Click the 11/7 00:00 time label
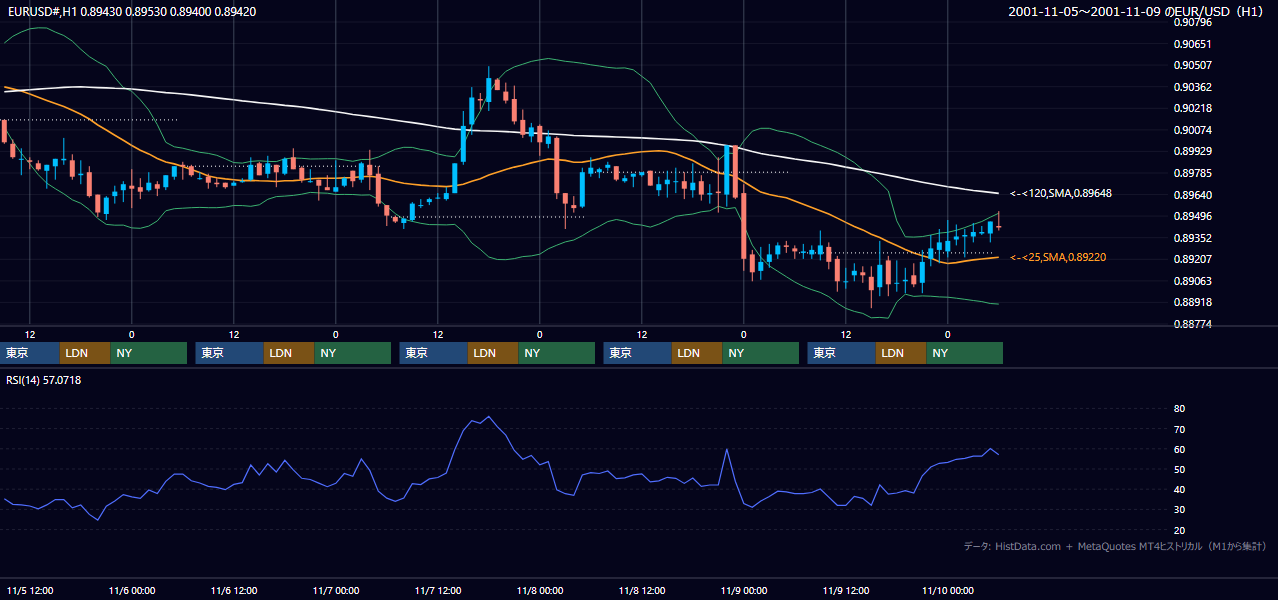 pyautogui.click(x=335, y=591)
